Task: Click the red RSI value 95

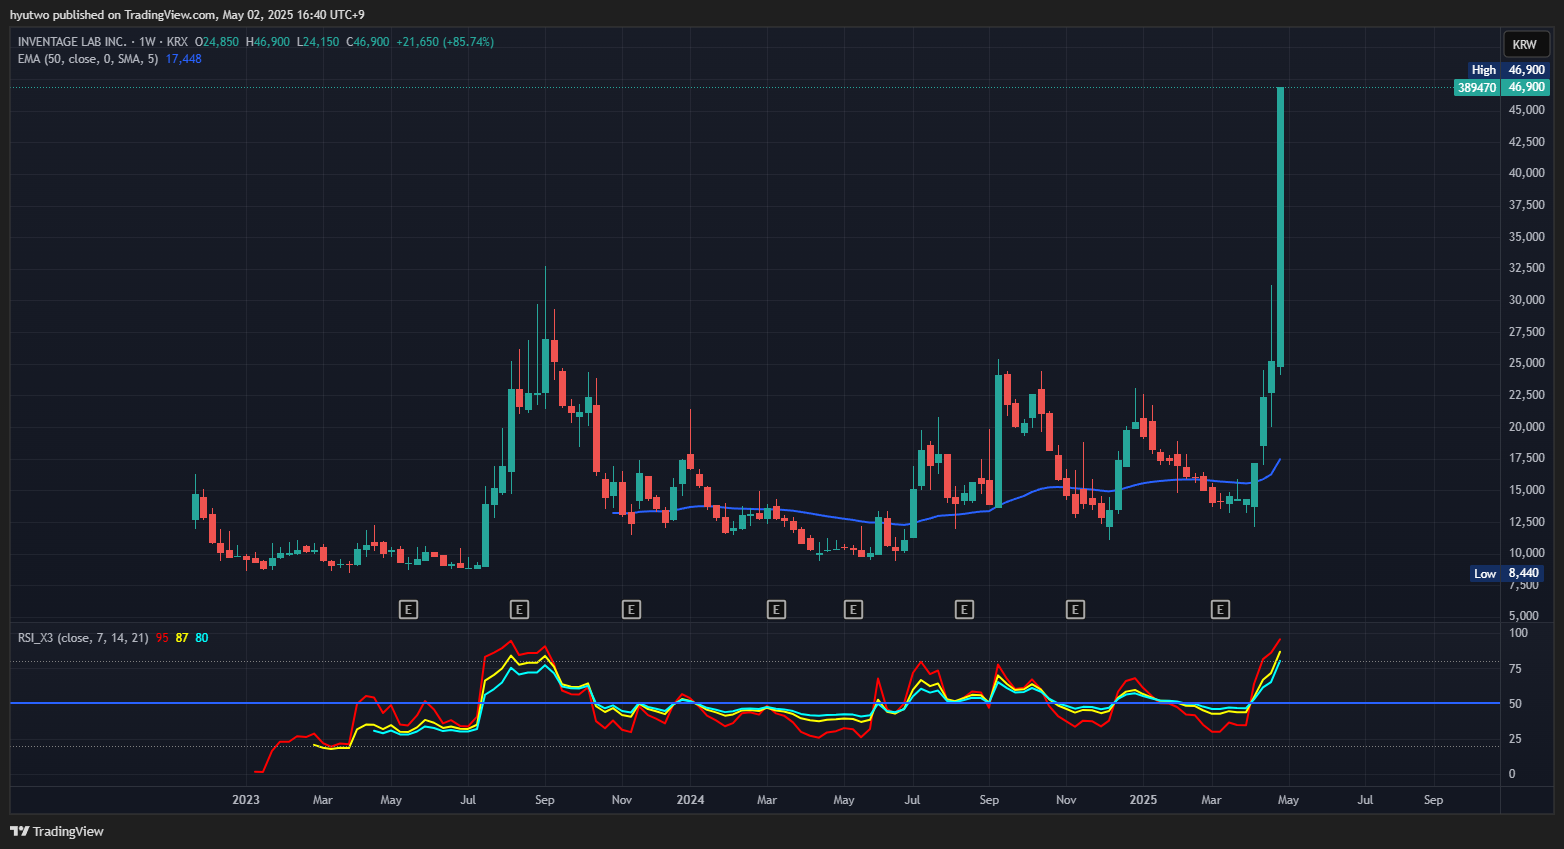Action: click(162, 638)
